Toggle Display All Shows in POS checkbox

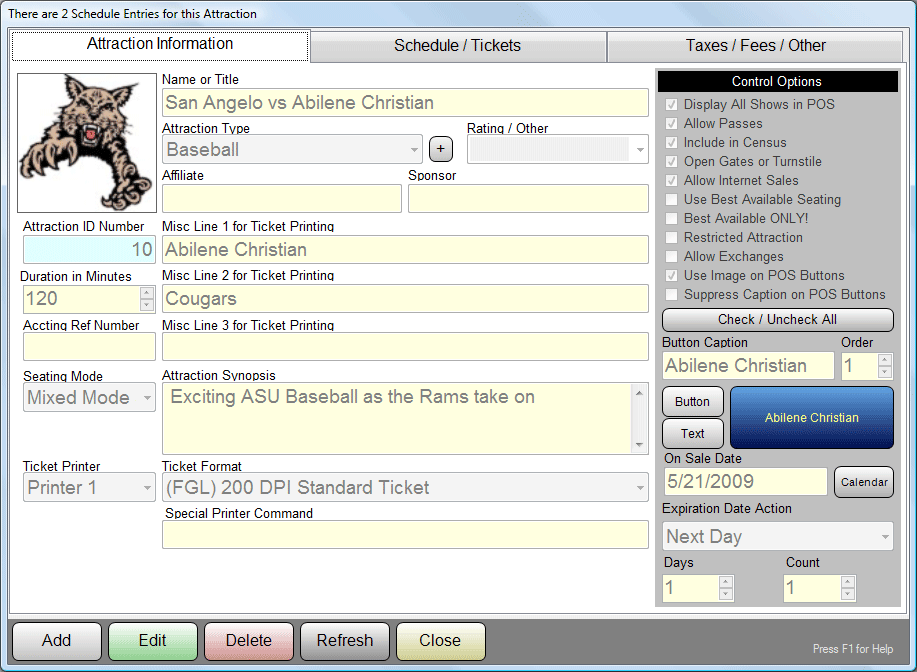pyautogui.click(x=671, y=105)
